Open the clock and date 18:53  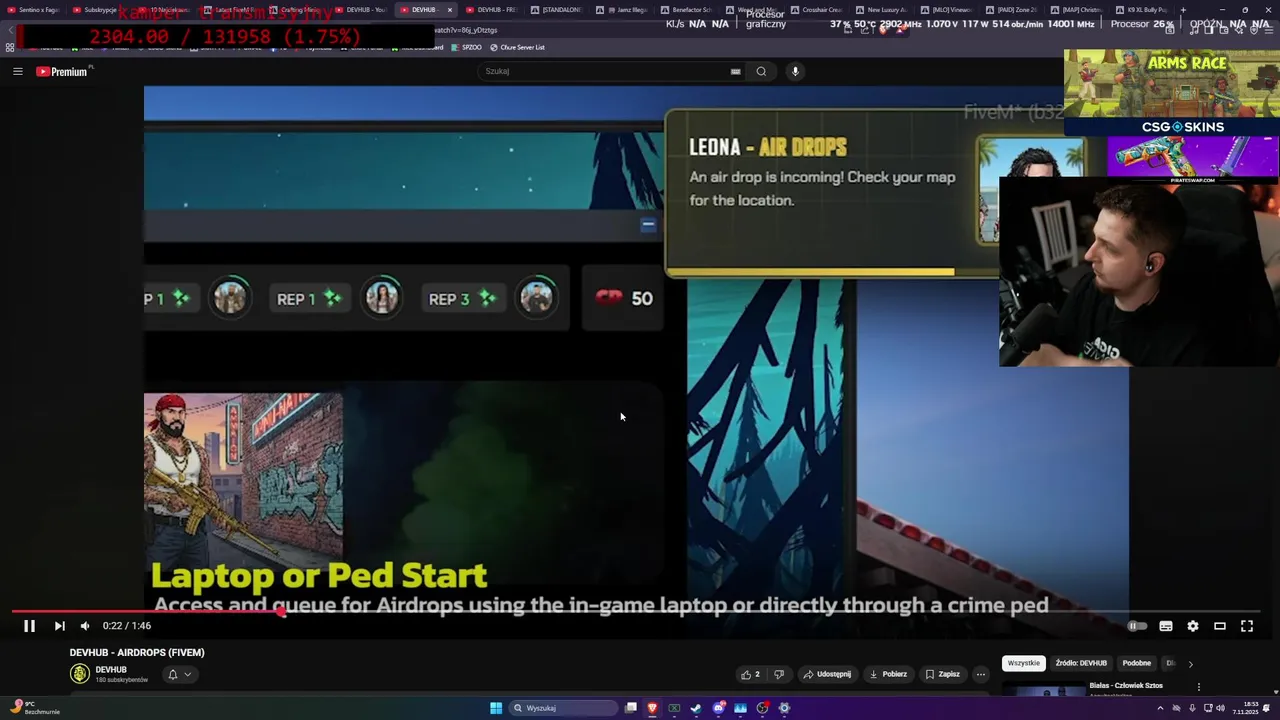click(1245, 708)
